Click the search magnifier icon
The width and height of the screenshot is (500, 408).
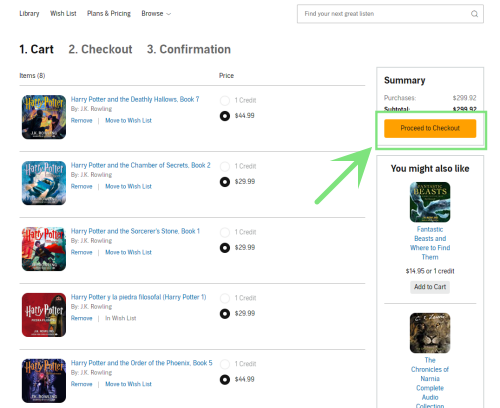[474, 14]
